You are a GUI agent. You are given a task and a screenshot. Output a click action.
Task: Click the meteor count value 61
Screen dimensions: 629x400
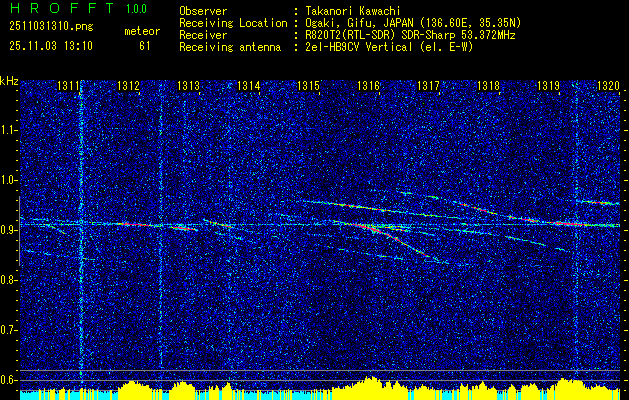point(144,46)
